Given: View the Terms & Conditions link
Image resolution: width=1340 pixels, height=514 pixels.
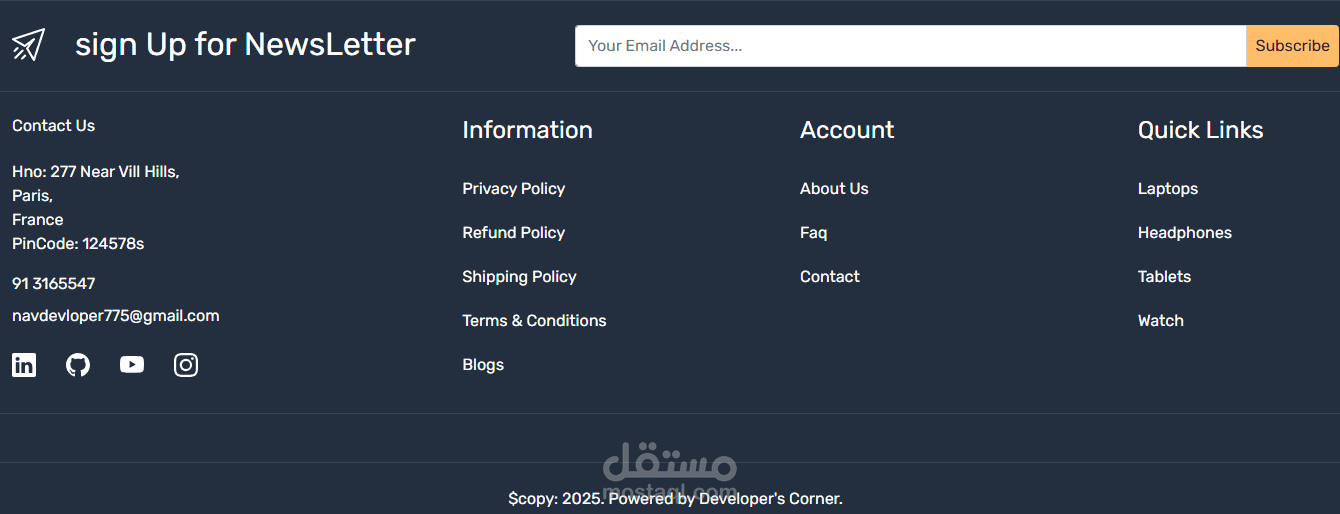Looking at the screenshot, I should click(534, 321).
